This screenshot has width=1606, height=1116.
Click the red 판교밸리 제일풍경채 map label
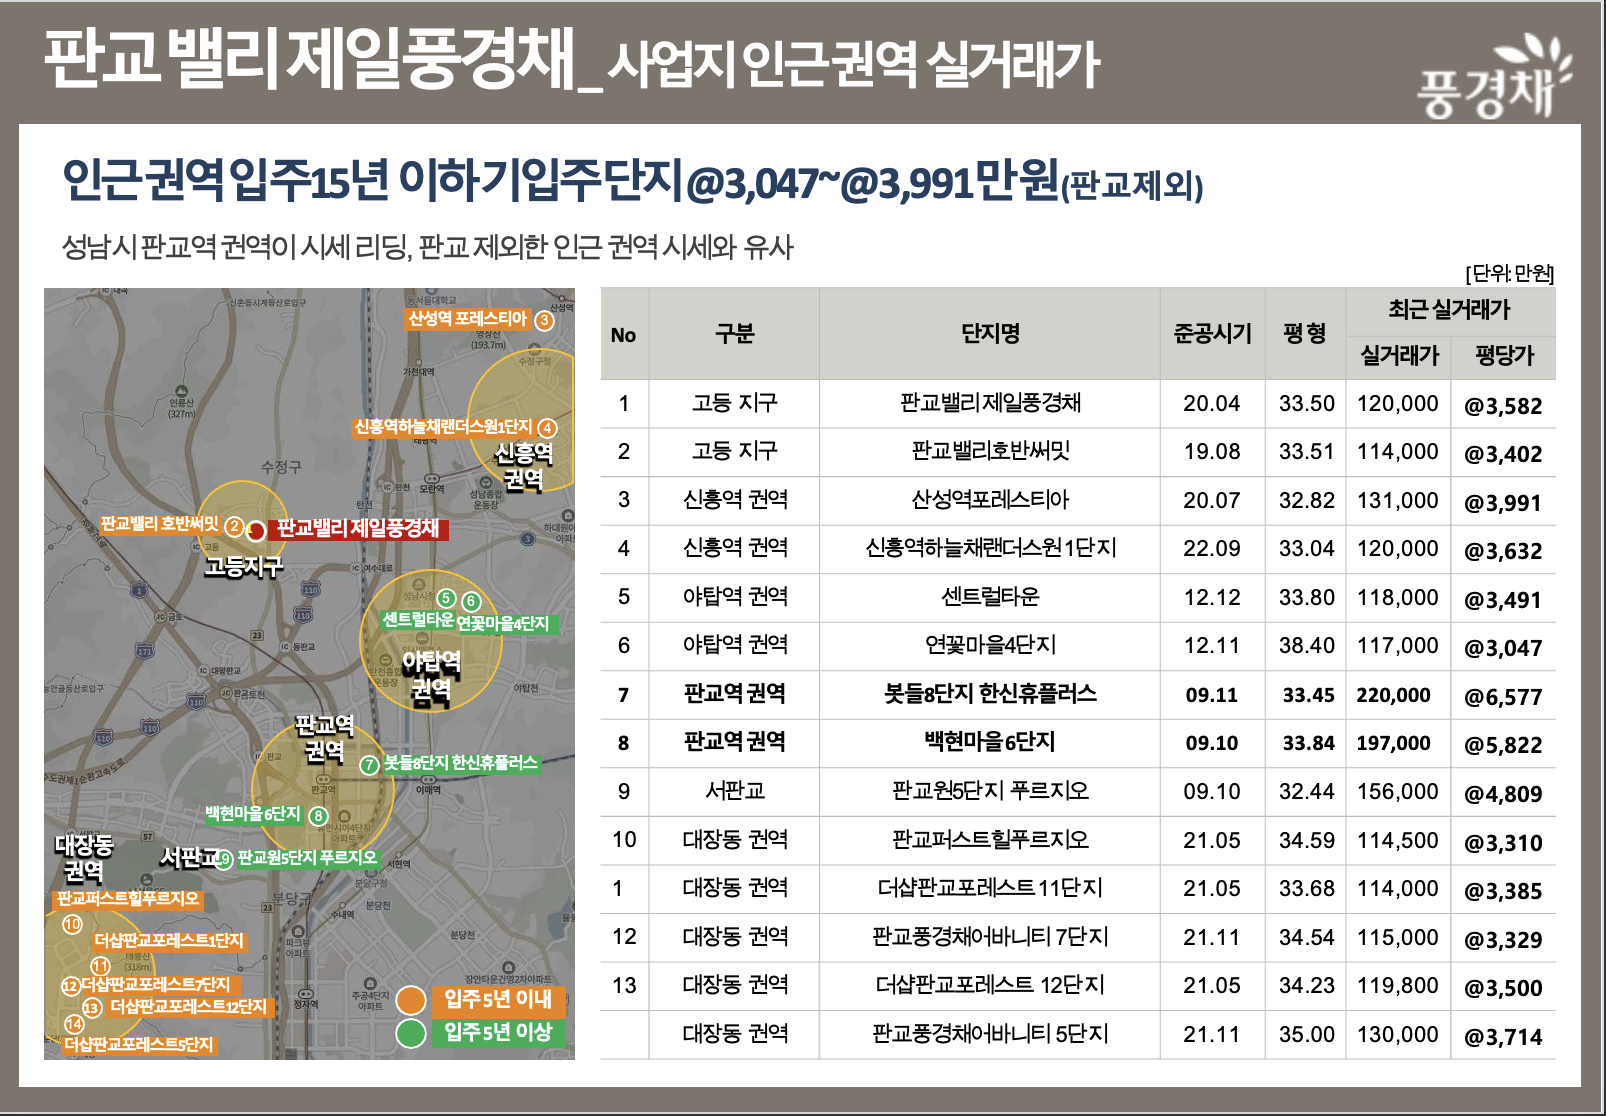pos(358,528)
